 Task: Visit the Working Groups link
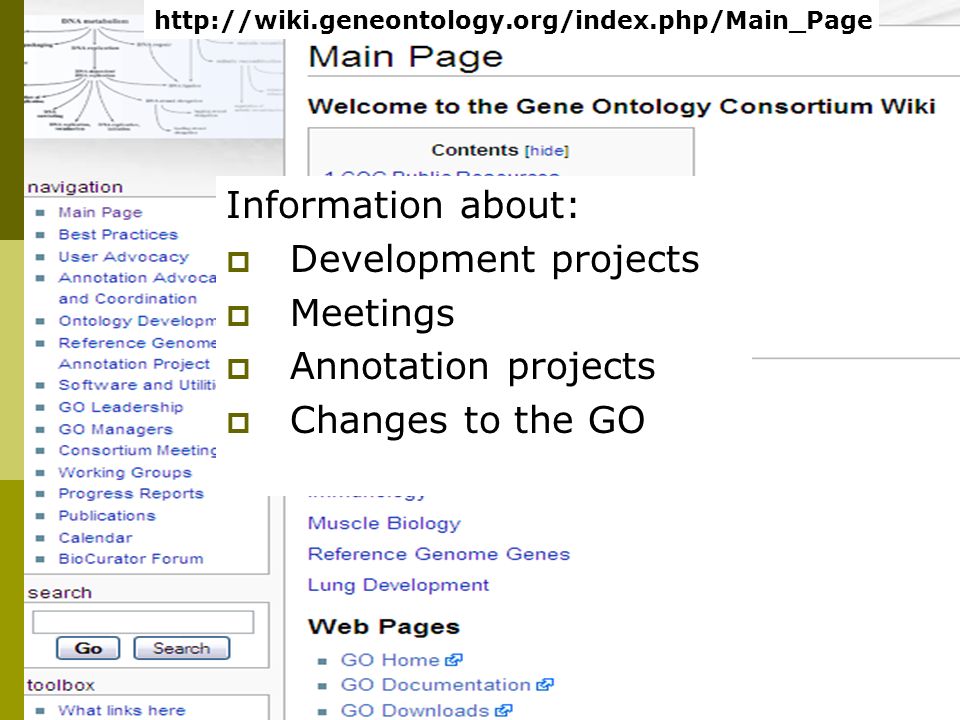click(x=125, y=473)
